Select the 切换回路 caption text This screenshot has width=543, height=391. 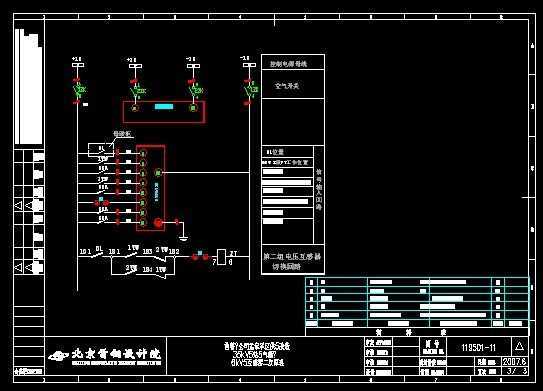(286, 267)
